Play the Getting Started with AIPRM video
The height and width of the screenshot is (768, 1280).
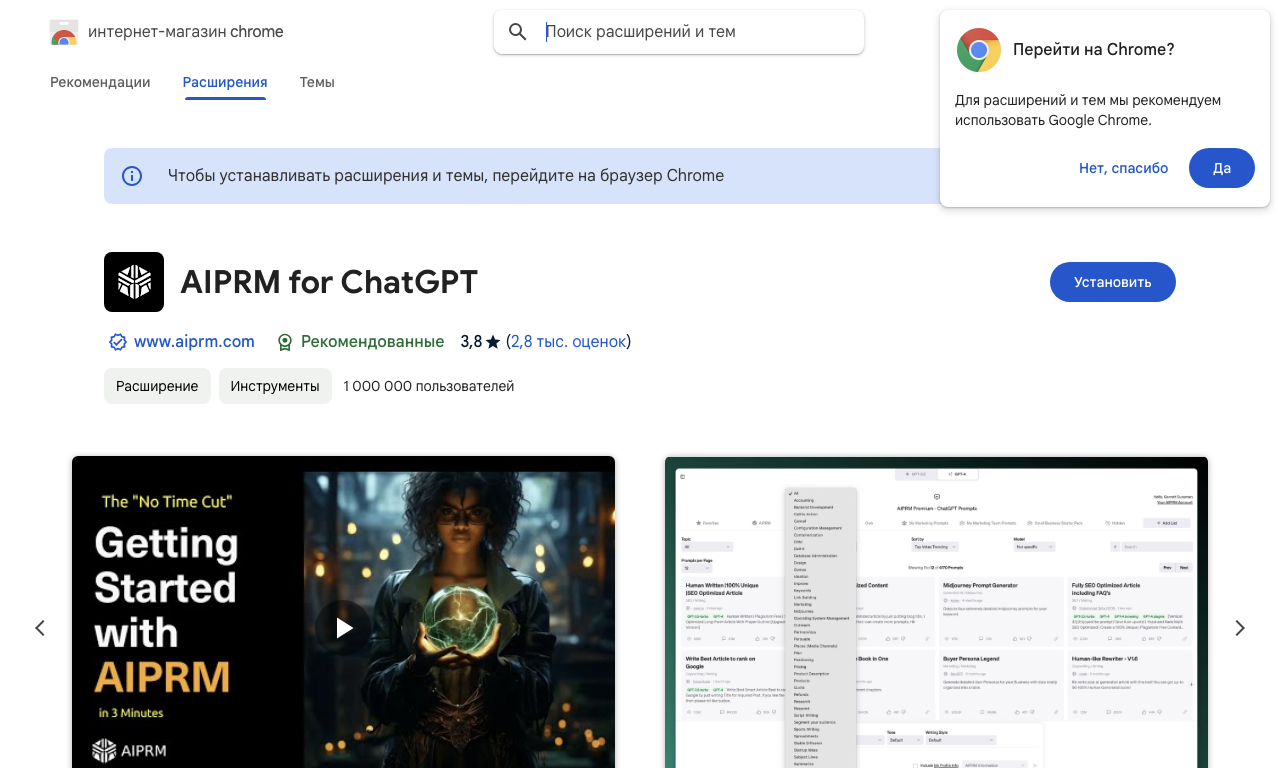[x=344, y=628]
